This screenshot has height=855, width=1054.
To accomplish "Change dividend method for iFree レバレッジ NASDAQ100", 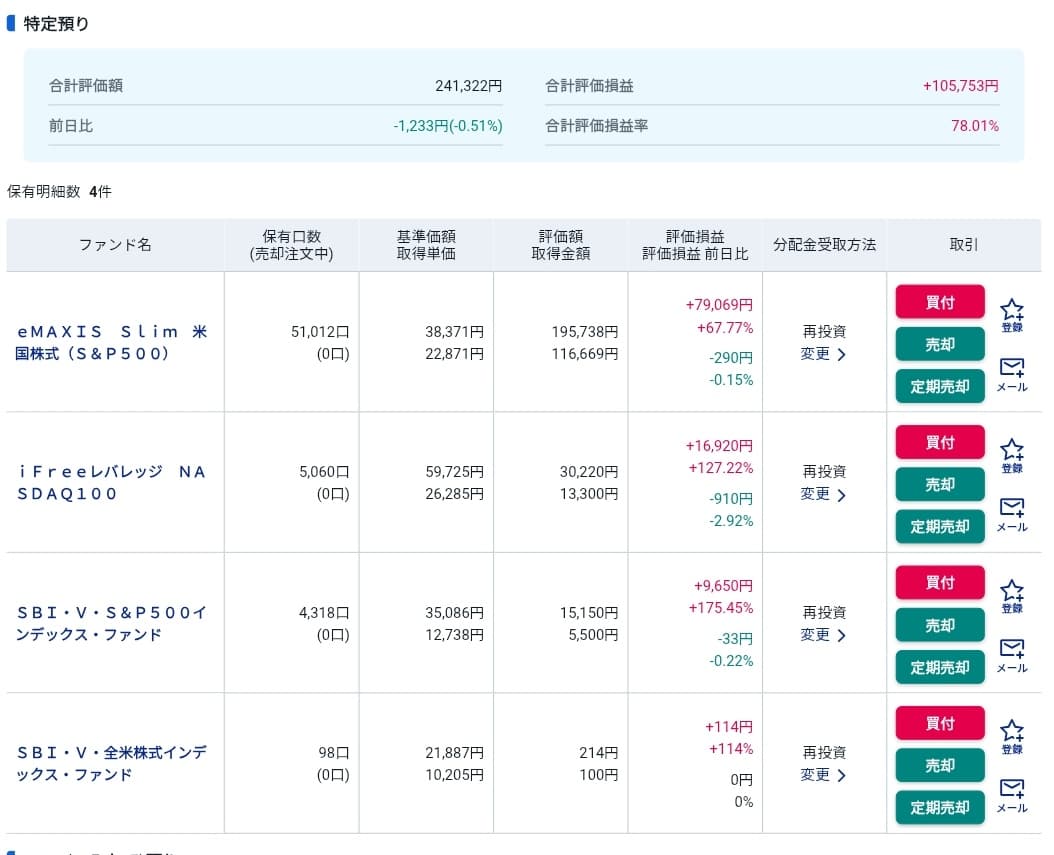I will tap(824, 494).
